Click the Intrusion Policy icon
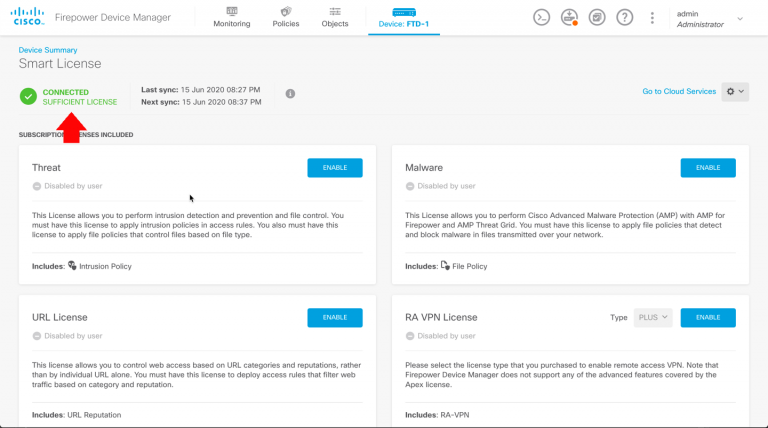The width and height of the screenshot is (768, 428). point(72,265)
